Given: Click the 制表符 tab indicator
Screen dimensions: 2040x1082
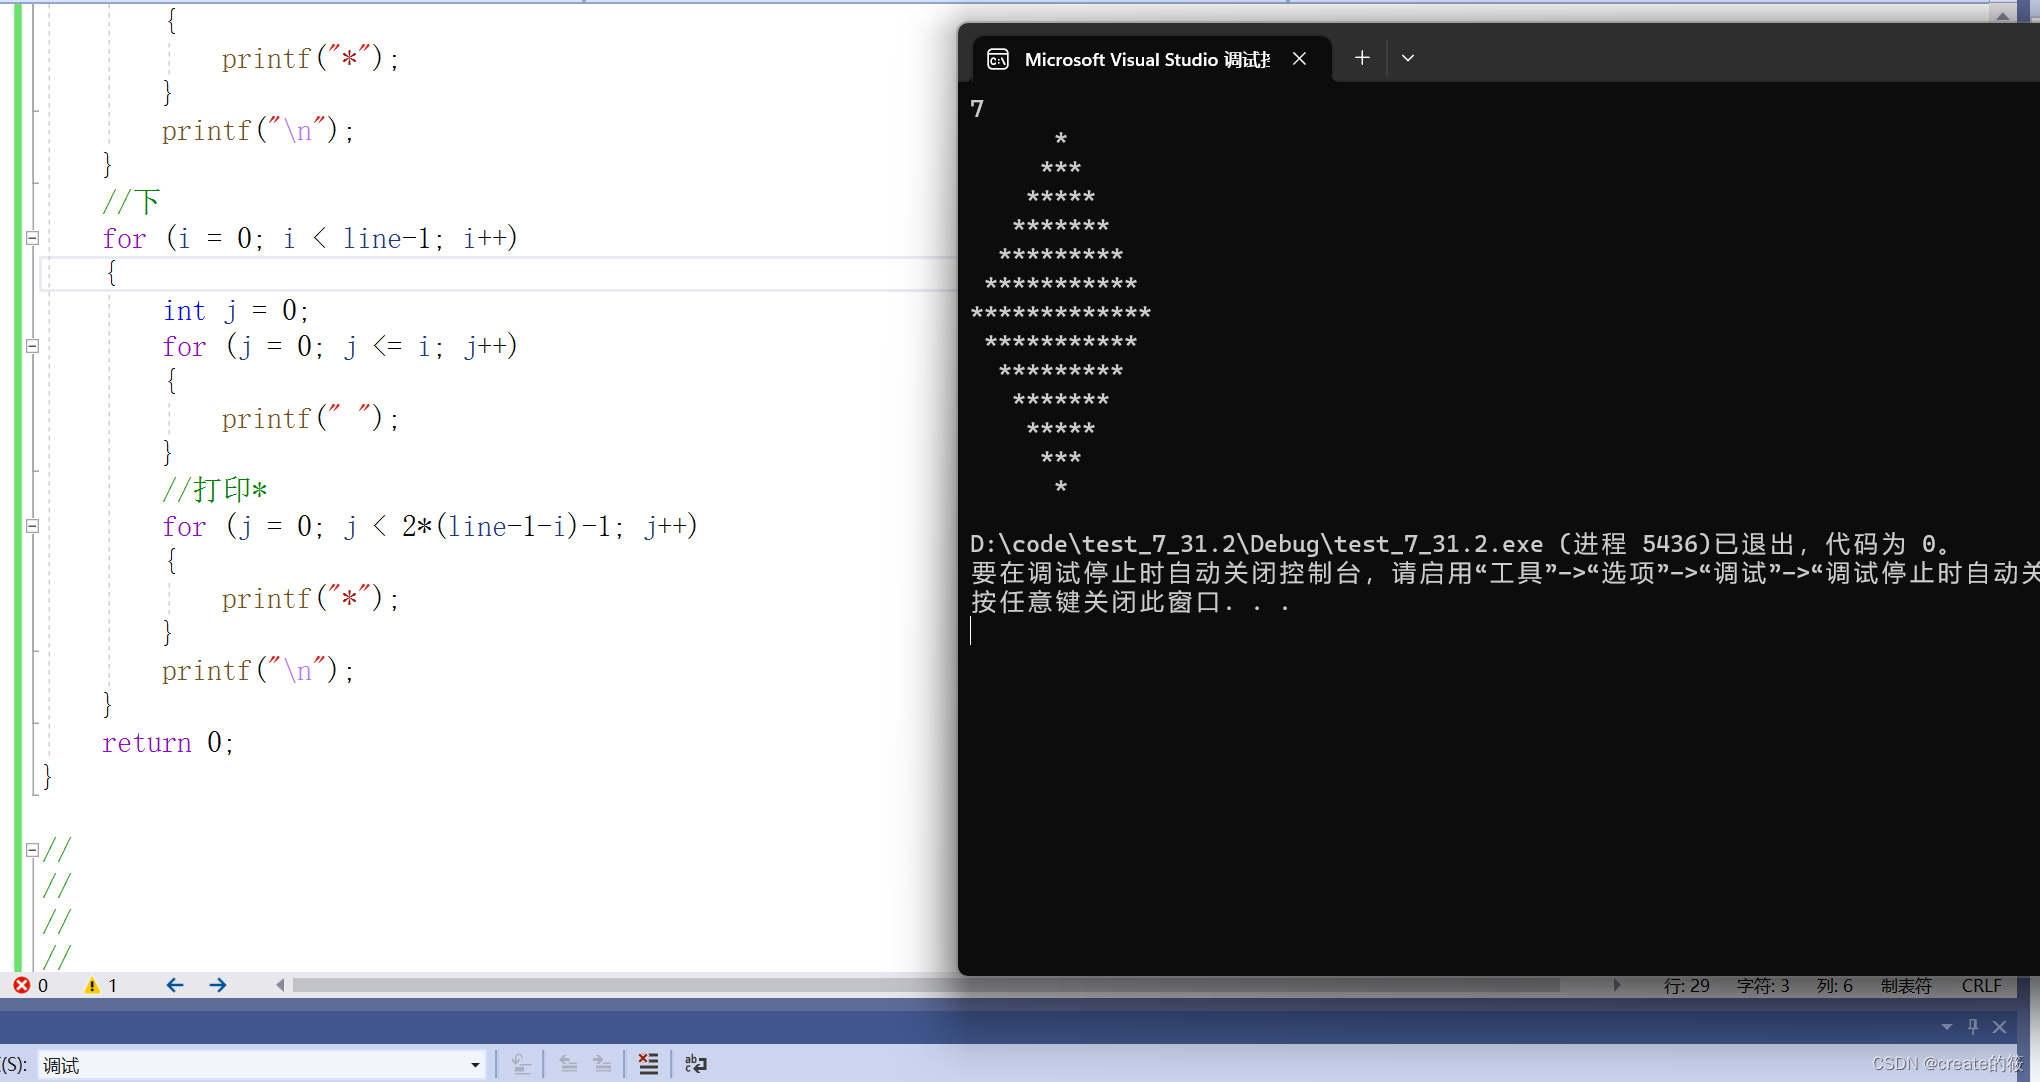Looking at the screenshot, I should tap(1906, 986).
